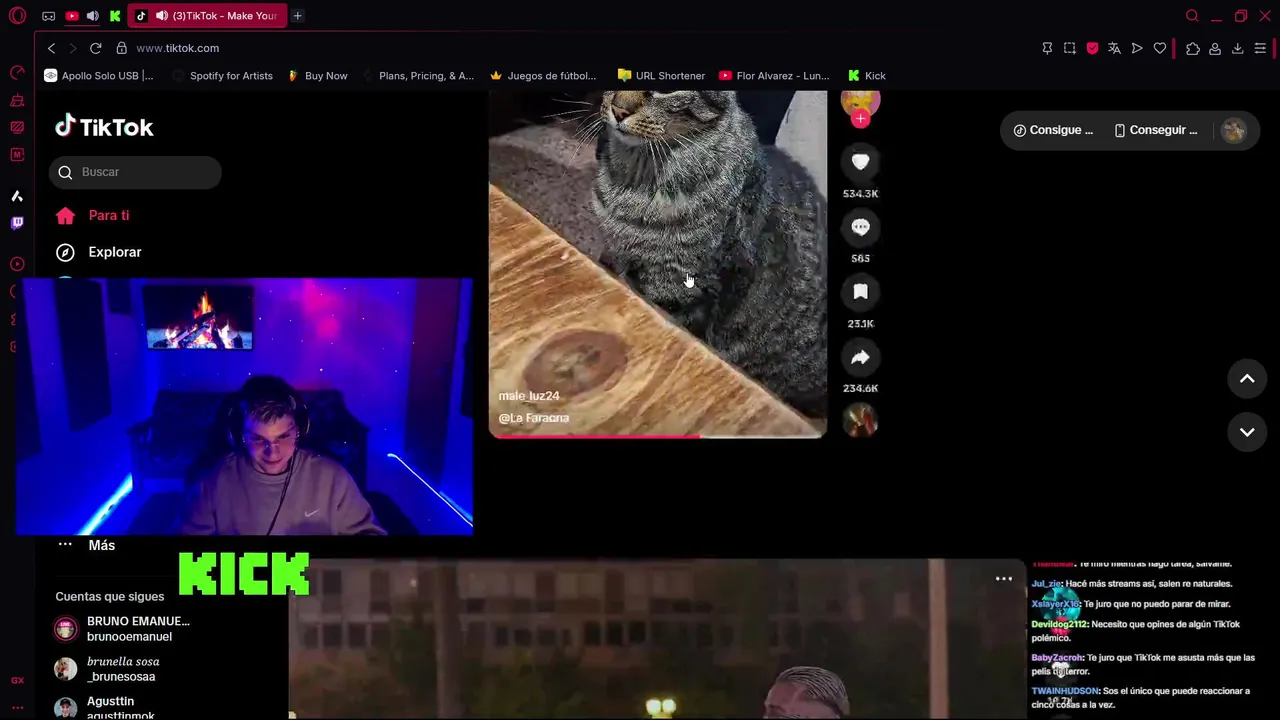
Task: Expand the URL Shortener bookmark folder
Action: tap(662, 76)
